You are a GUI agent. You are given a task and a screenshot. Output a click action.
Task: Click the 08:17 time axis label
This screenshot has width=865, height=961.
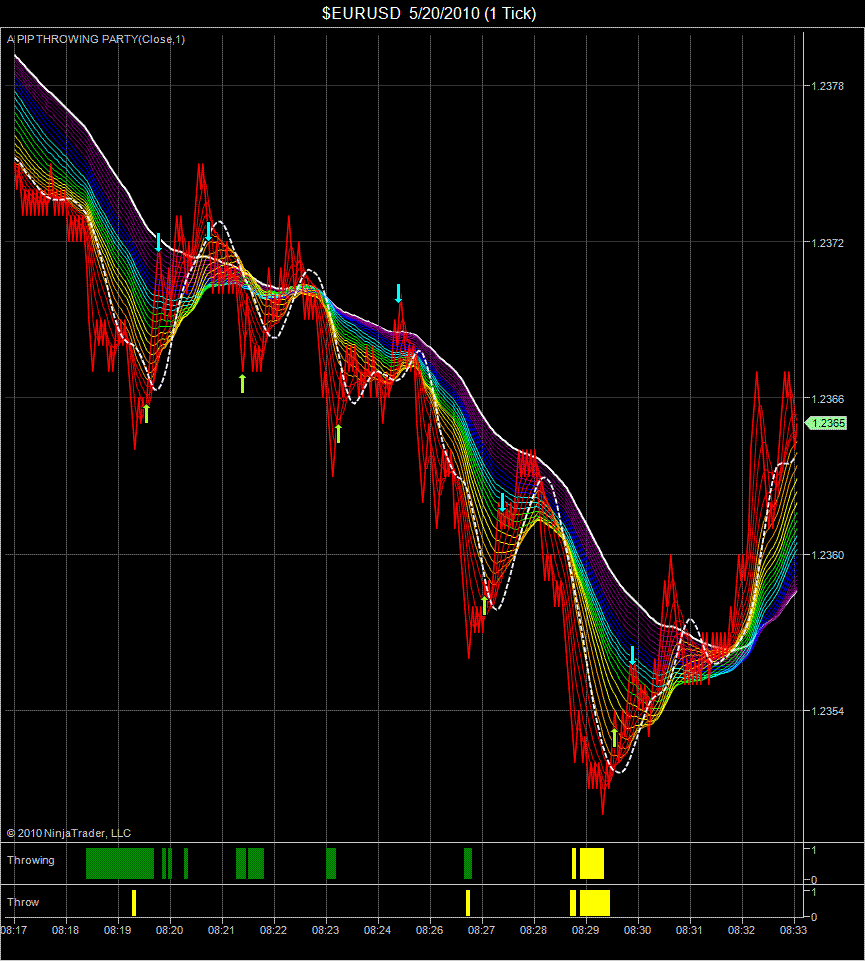tap(13, 930)
